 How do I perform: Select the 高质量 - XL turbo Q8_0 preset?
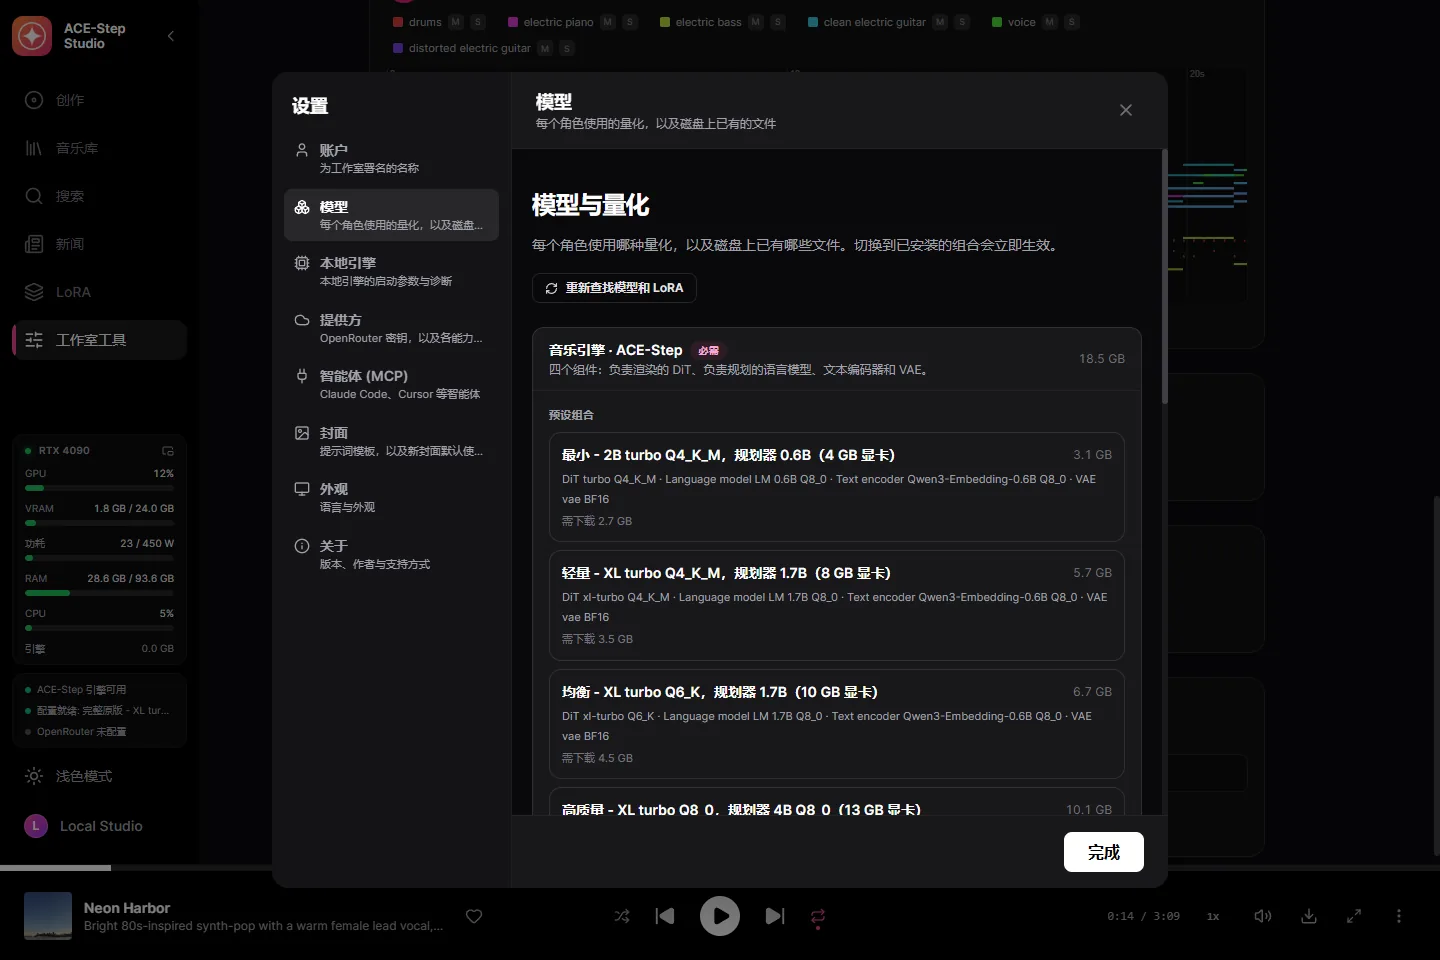point(836,803)
